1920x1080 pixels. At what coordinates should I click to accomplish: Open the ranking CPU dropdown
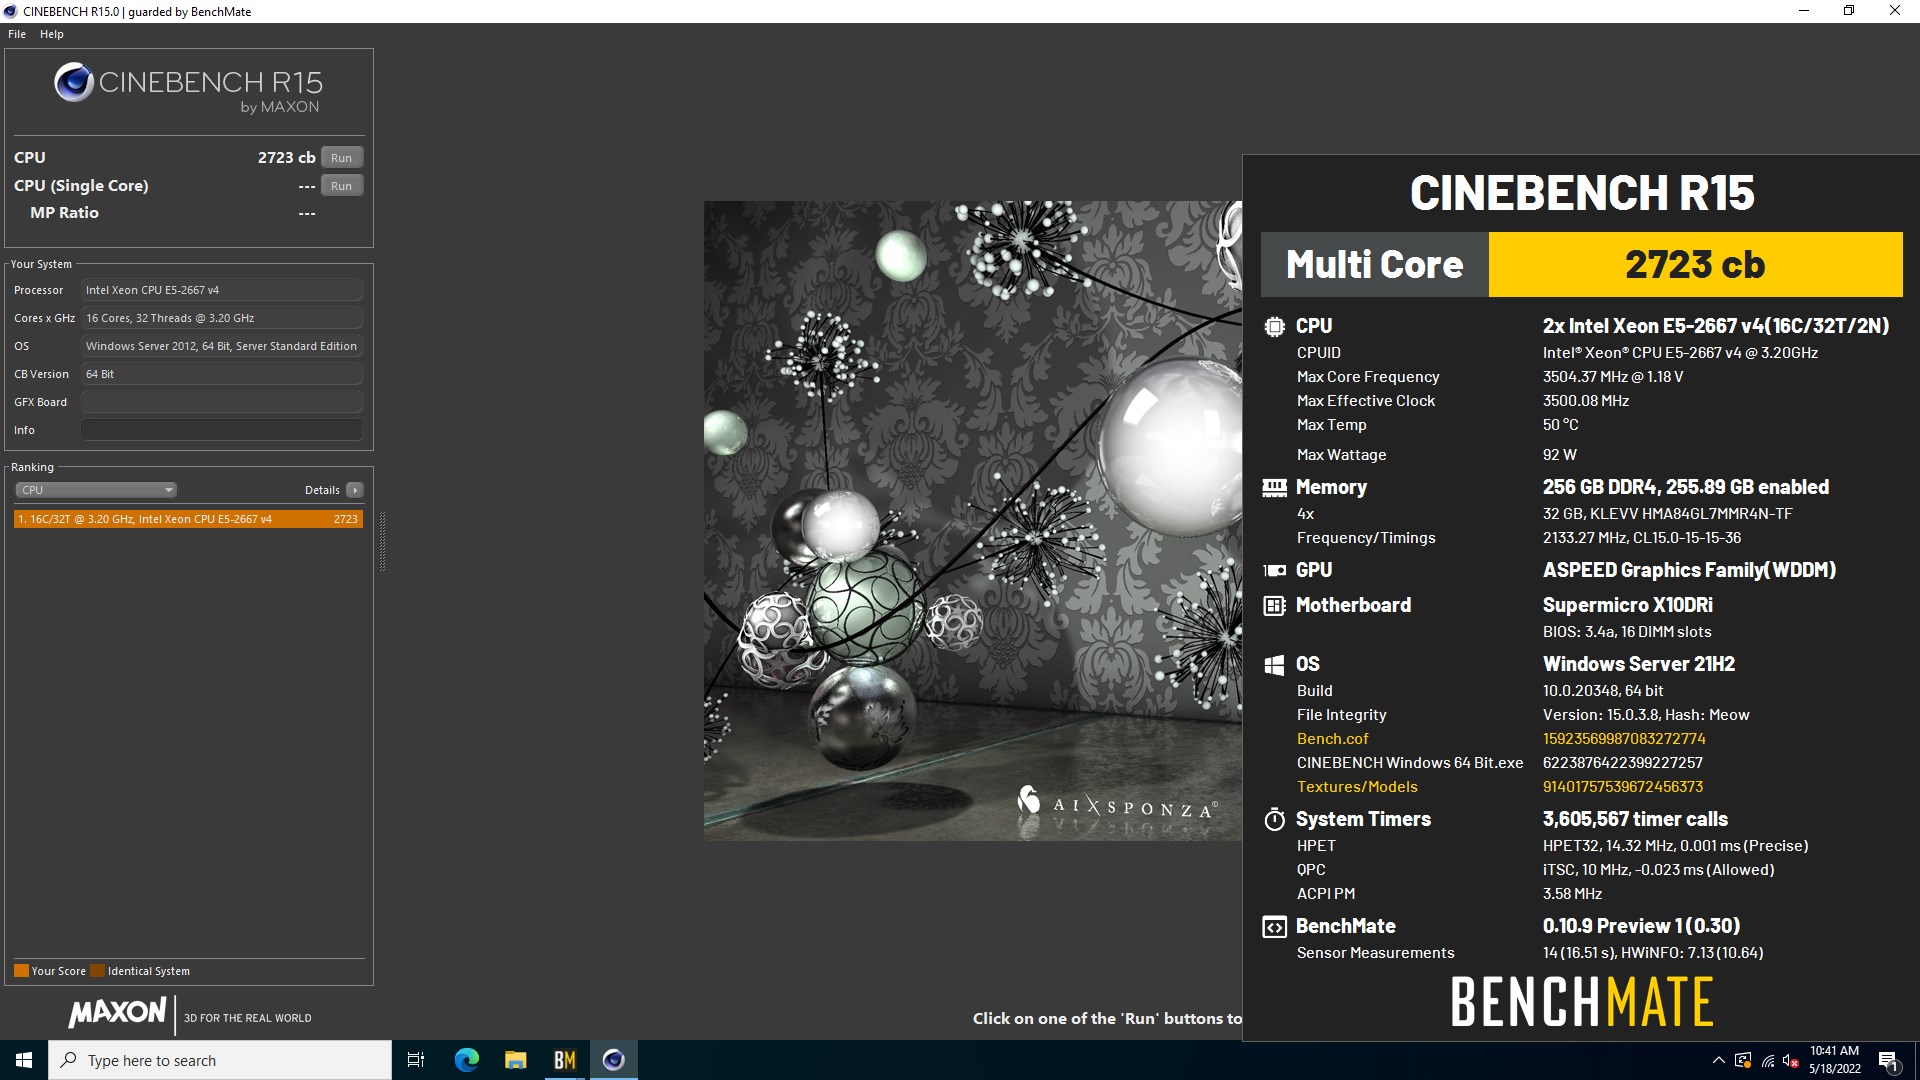tap(96, 490)
